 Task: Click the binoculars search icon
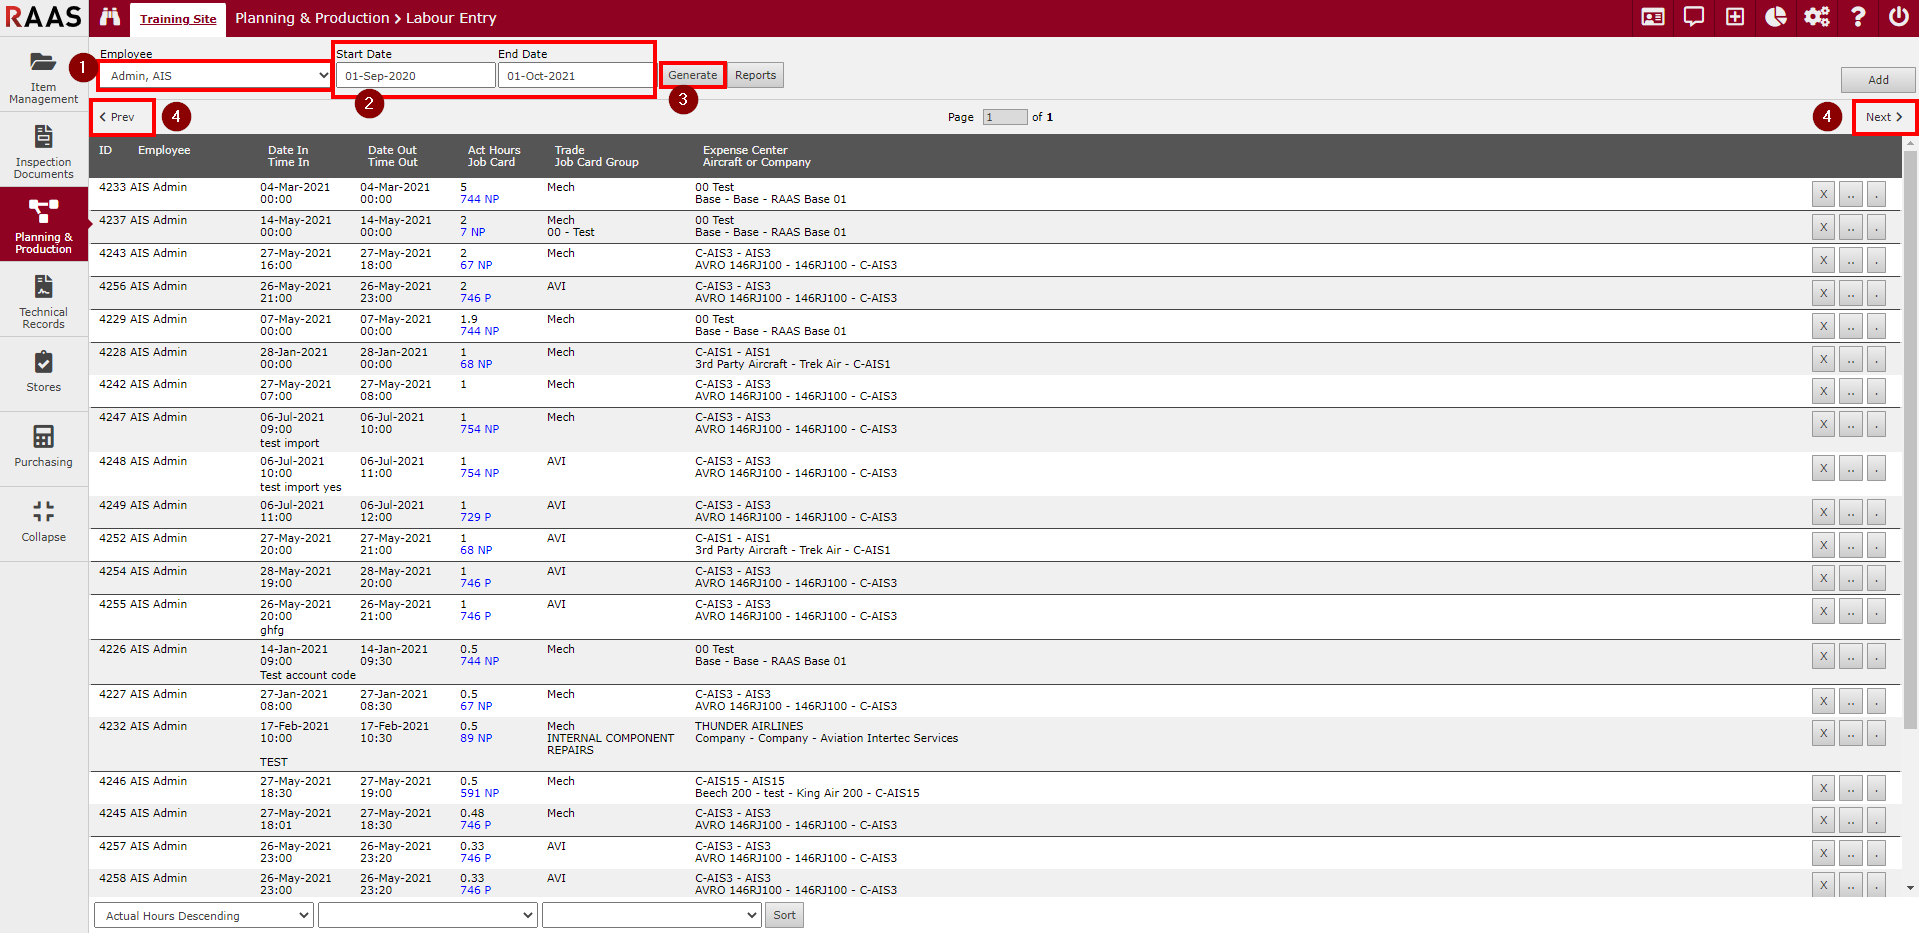[110, 18]
